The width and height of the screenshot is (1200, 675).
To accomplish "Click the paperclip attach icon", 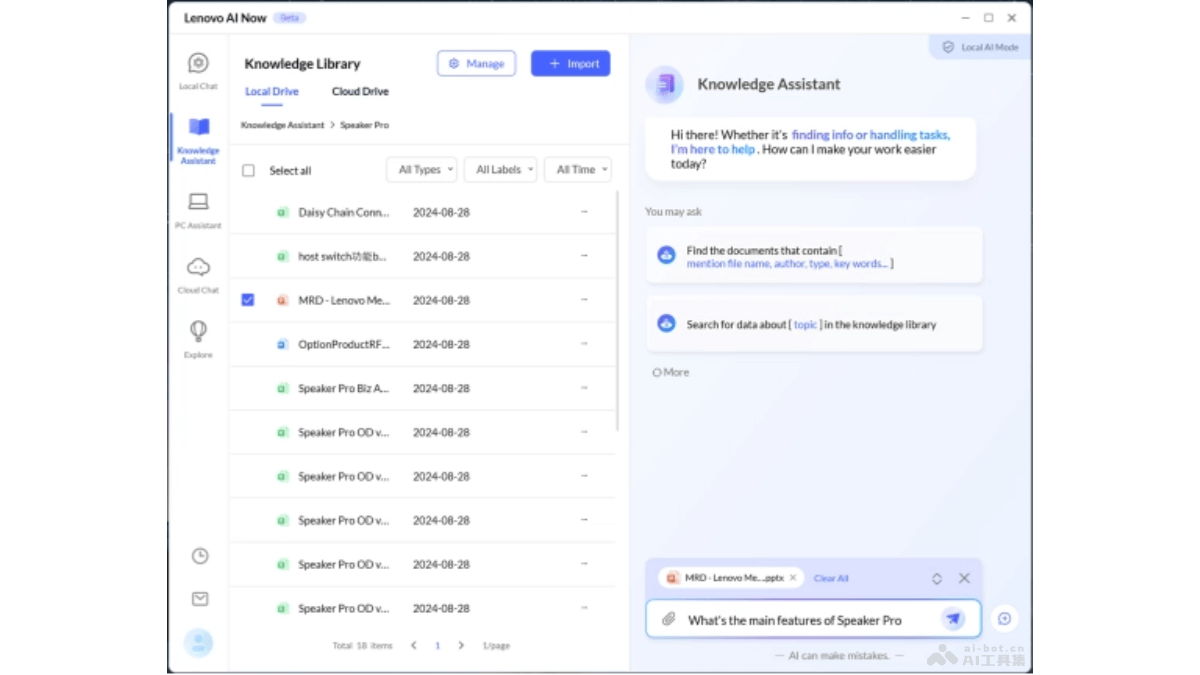I will [x=668, y=620].
